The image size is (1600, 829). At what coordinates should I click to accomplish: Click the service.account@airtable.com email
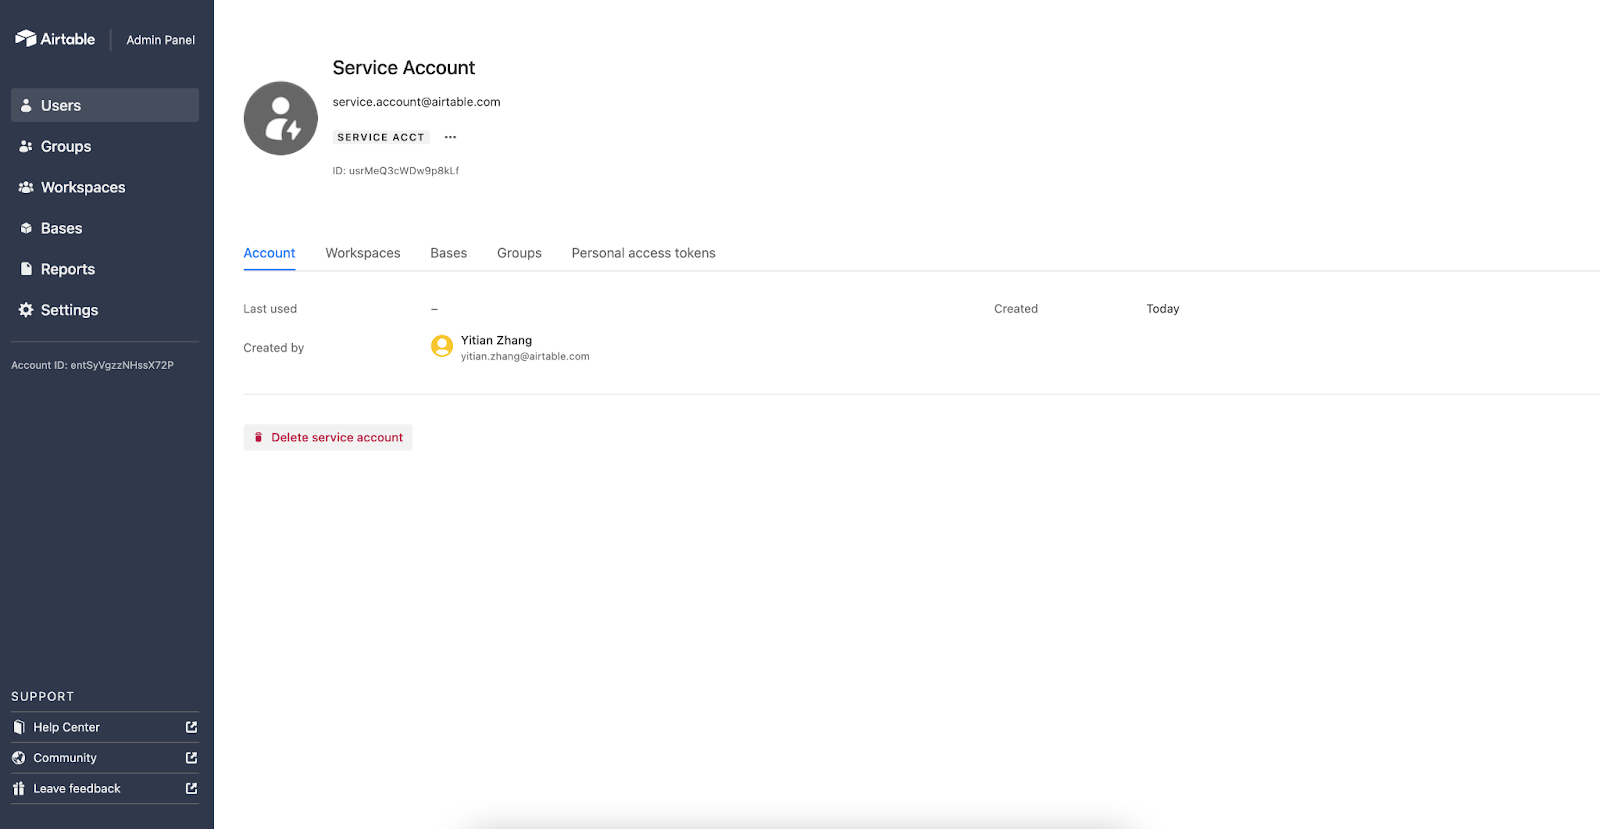pos(417,102)
